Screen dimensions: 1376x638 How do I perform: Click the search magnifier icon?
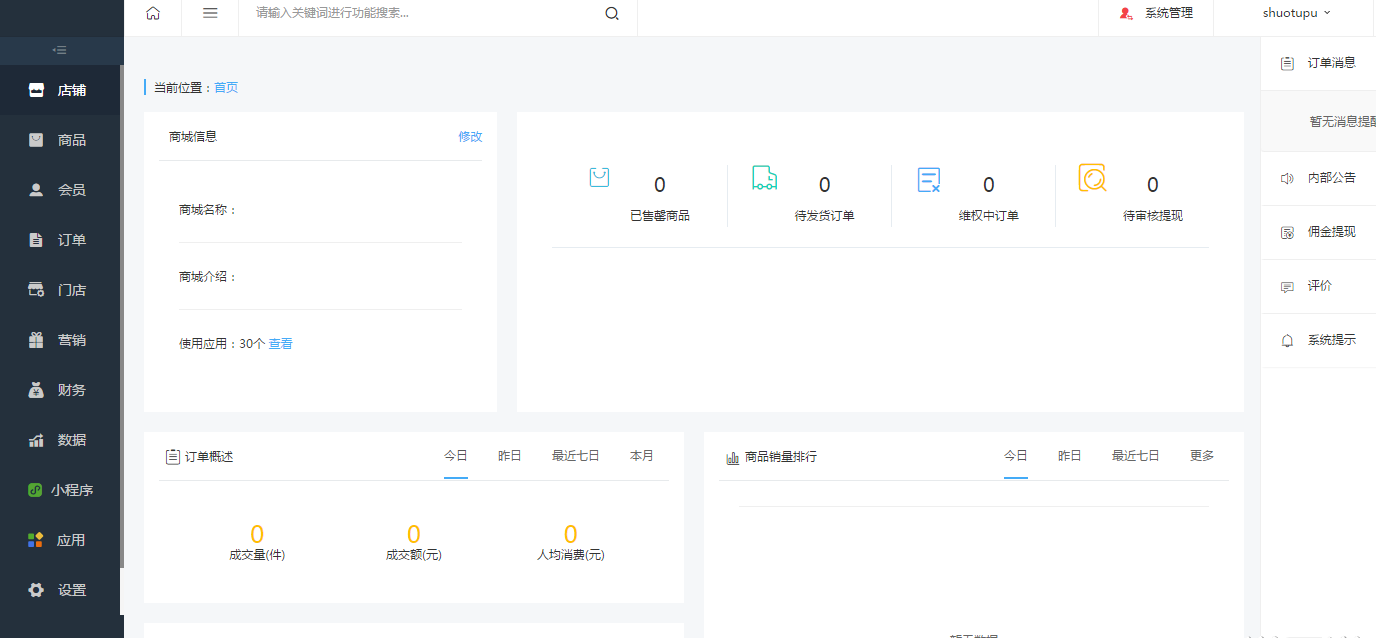pos(612,13)
